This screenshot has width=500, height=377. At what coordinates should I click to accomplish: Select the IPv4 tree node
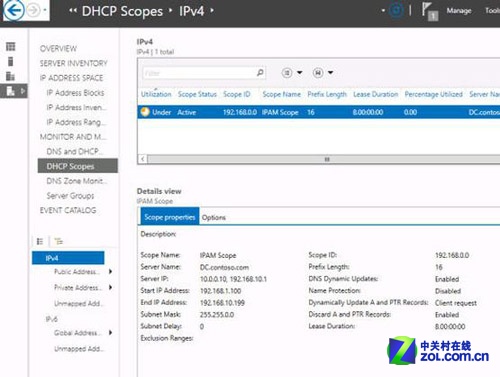68,258
